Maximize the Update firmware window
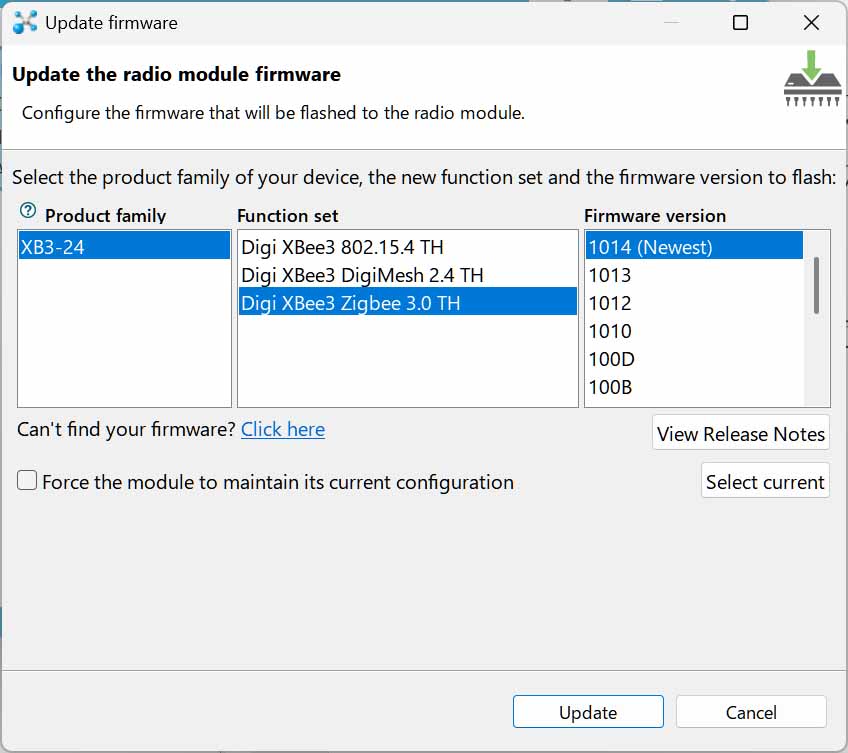 coord(740,23)
